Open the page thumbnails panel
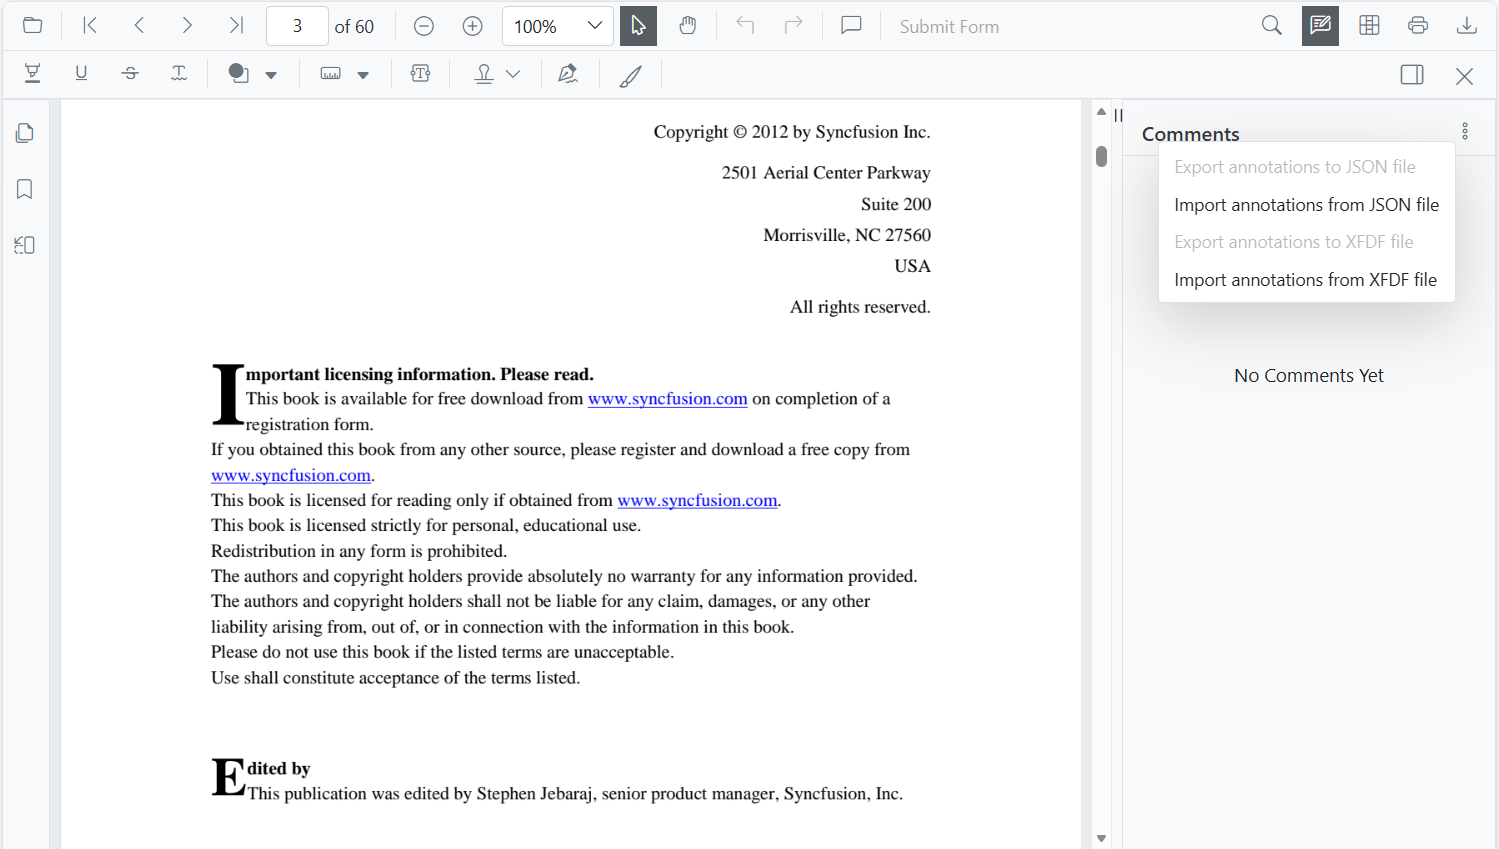The height and width of the screenshot is (849, 1499). (x=25, y=133)
